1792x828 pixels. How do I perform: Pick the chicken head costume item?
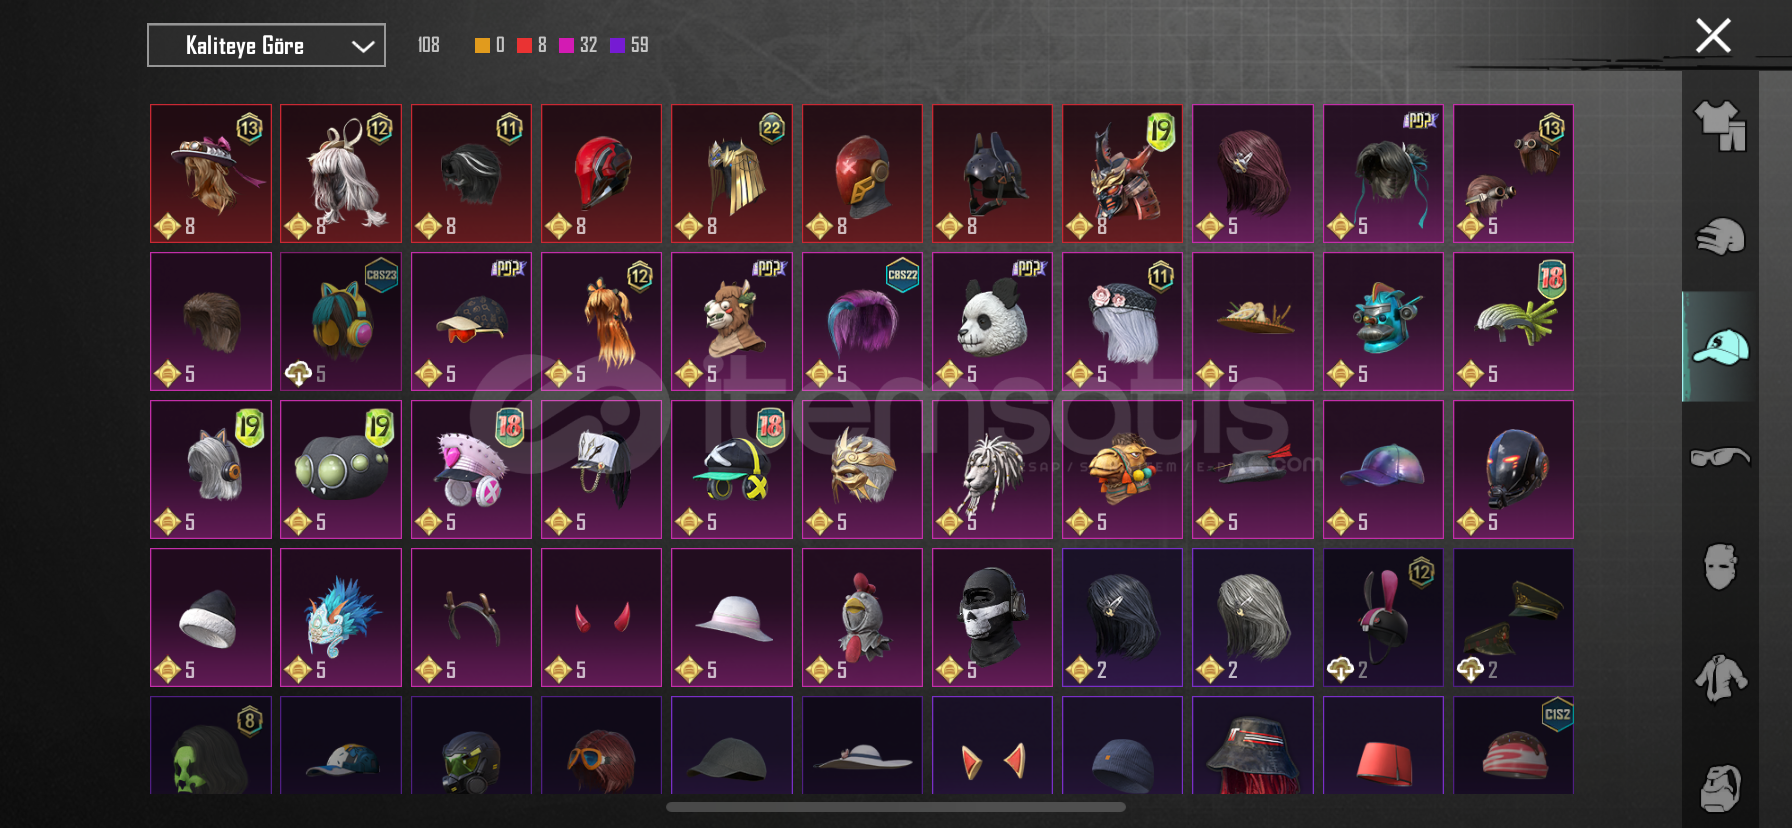click(x=862, y=617)
